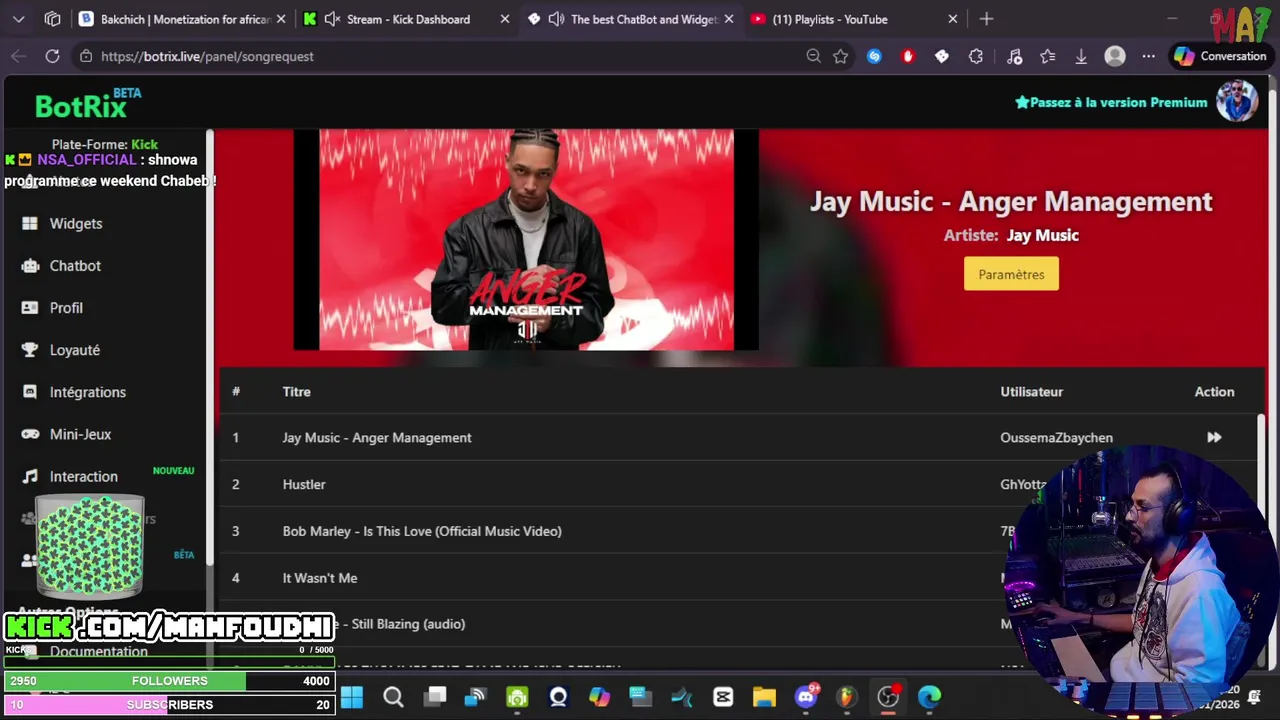Image resolution: width=1280 pixels, height=720 pixels.
Task: Click Passez à la version Premium link
Action: pos(1111,102)
